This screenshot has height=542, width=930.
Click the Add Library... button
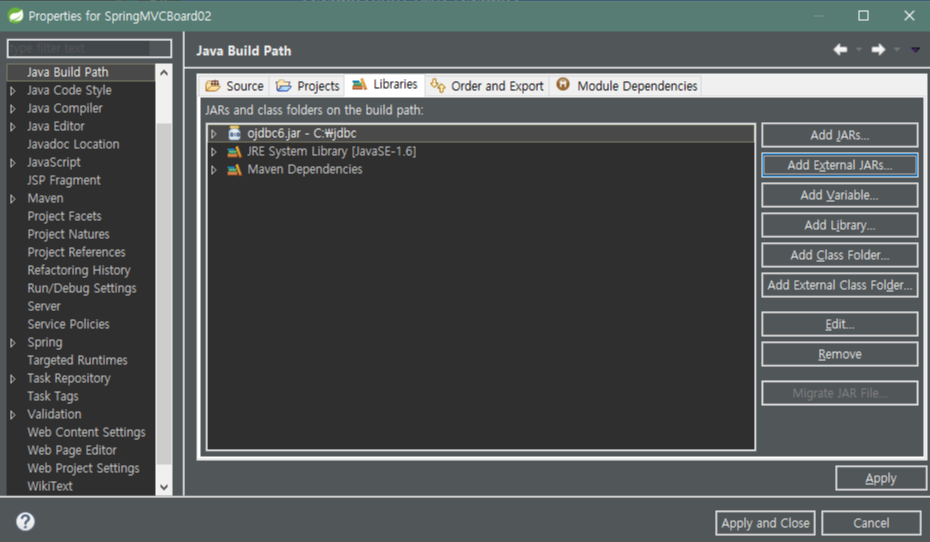coord(839,225)
